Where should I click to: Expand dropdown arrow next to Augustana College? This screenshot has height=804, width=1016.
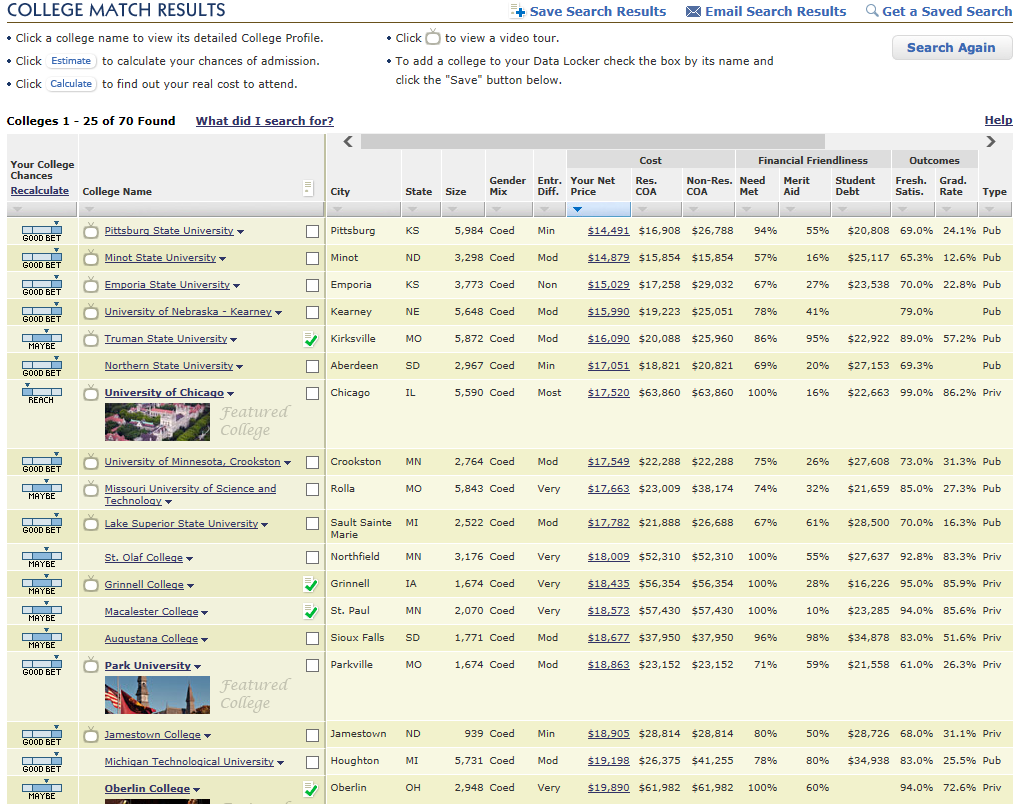pyautogui.click(x=205, y=640)
